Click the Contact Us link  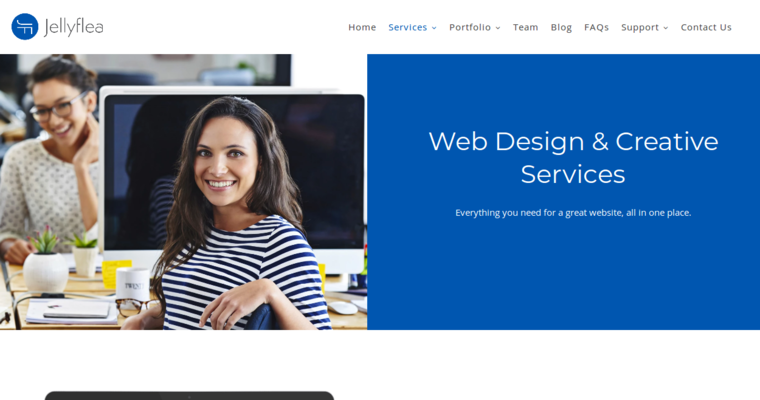[706, 27]
